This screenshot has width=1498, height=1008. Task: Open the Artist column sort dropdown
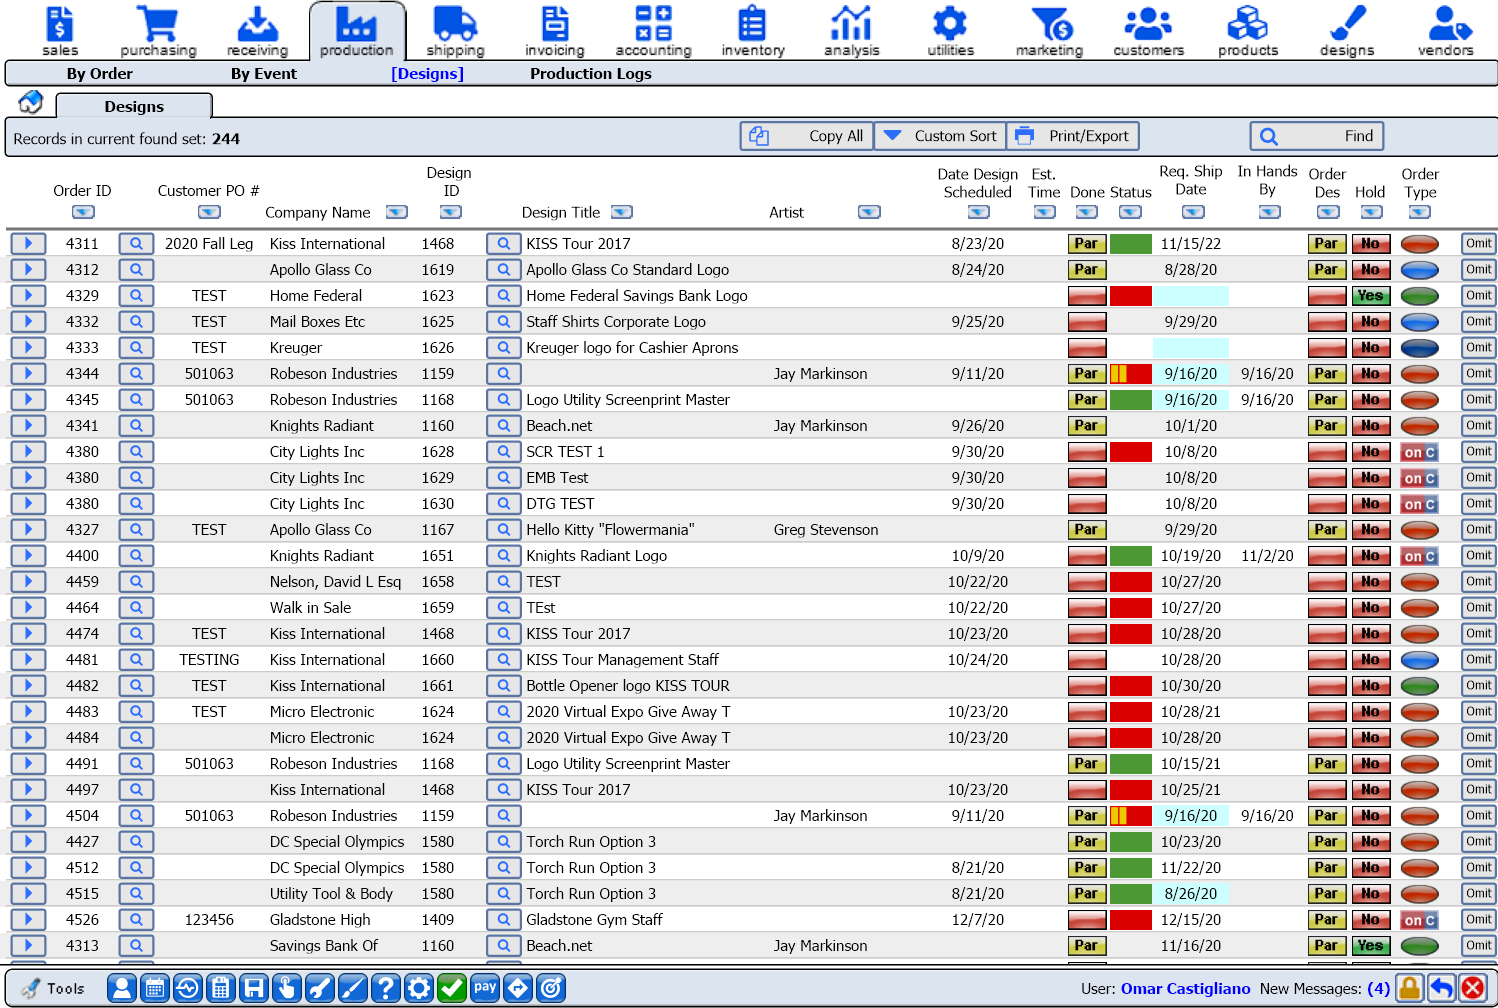coord(869,212)
